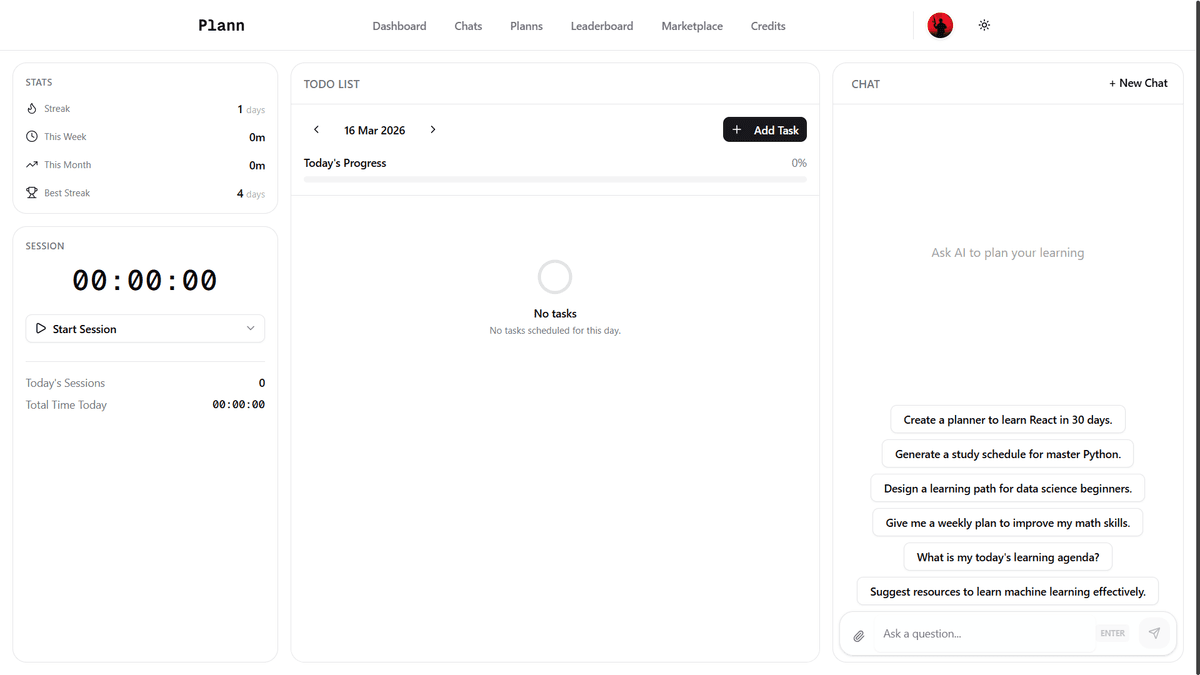
Task: Click the Plann logo
Action: click(221, 26)
